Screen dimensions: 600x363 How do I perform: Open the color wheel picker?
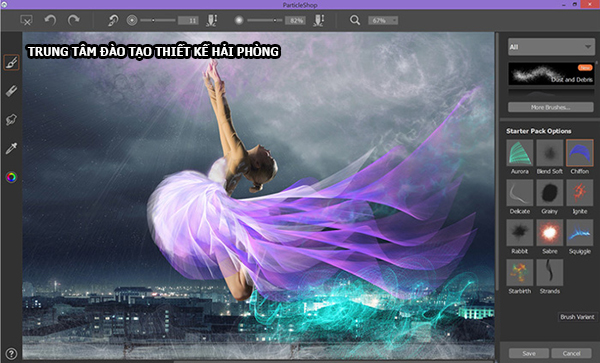[11, 177]
